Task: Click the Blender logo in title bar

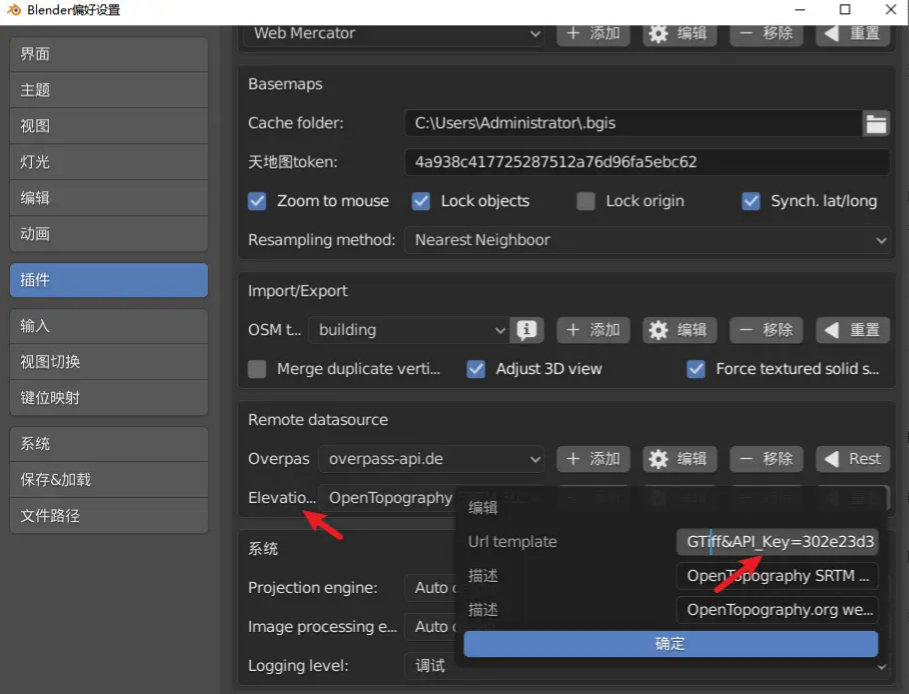Action: 13,10
